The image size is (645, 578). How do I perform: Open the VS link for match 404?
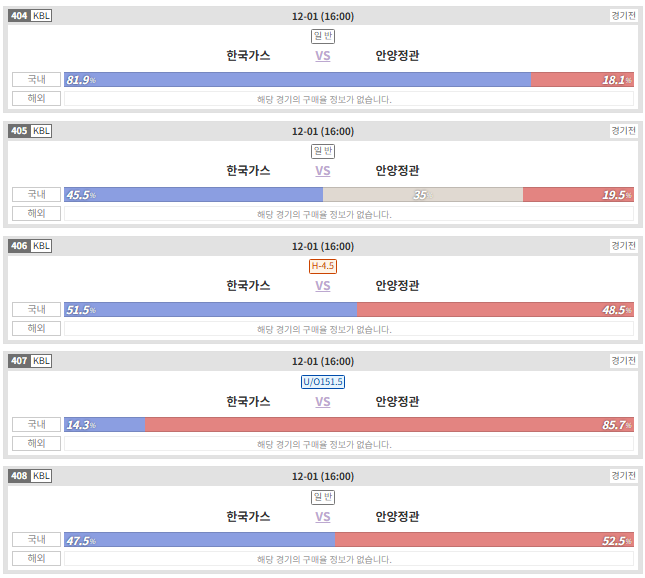[323, 56]
